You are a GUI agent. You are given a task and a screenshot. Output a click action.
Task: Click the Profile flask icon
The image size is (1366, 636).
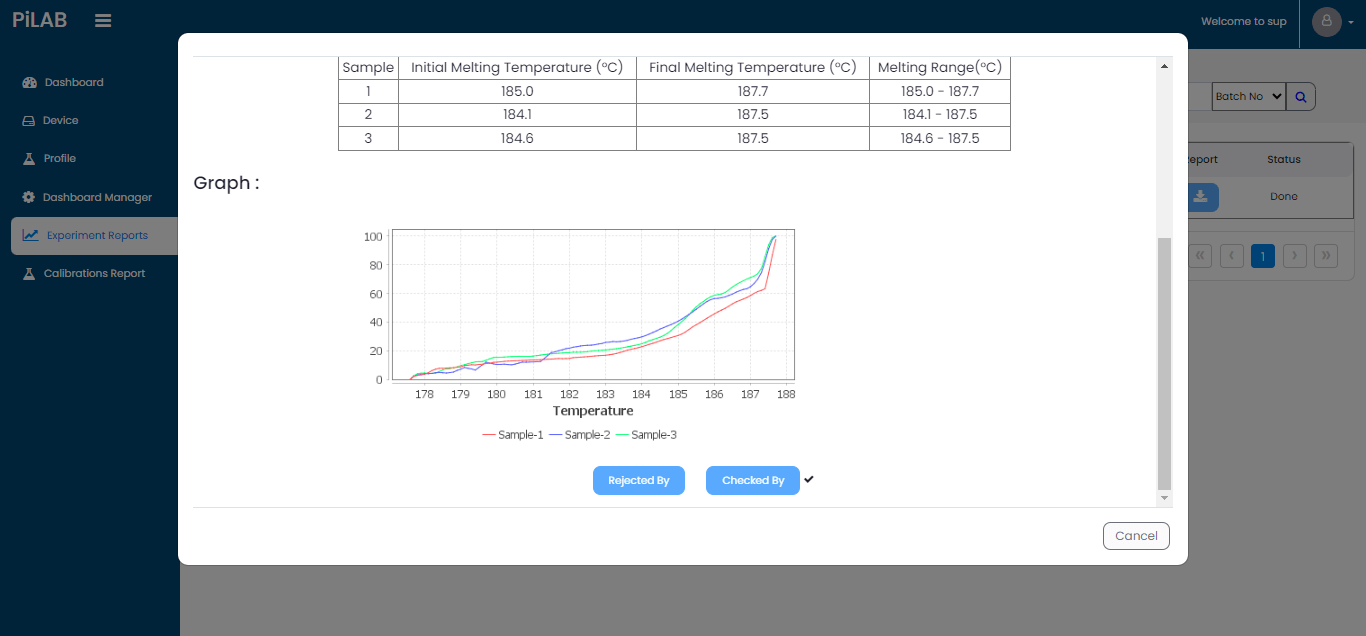[29, 158]
